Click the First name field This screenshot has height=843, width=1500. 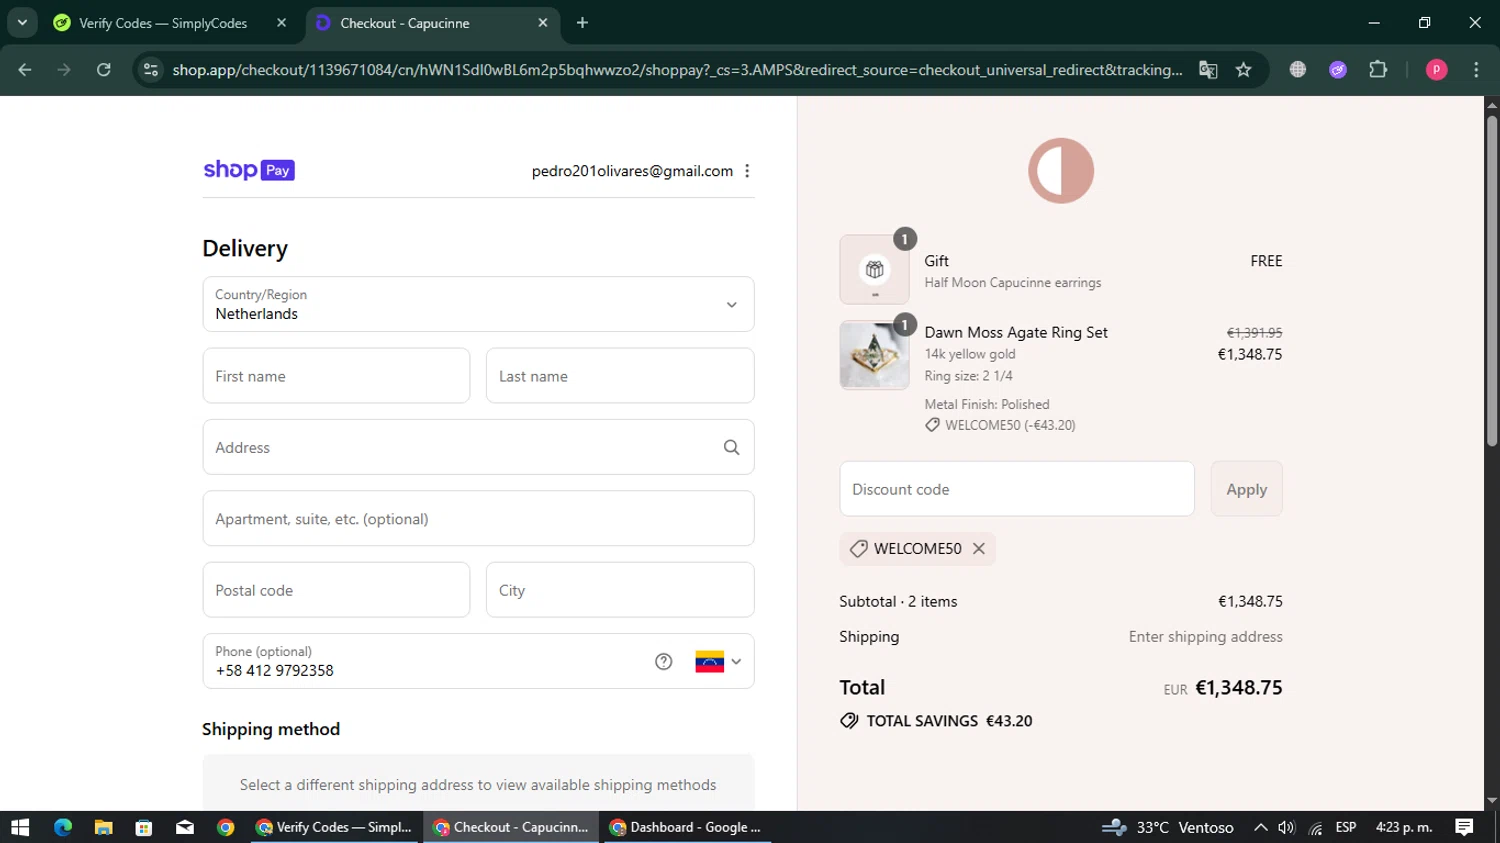click(x=336, y=376)
